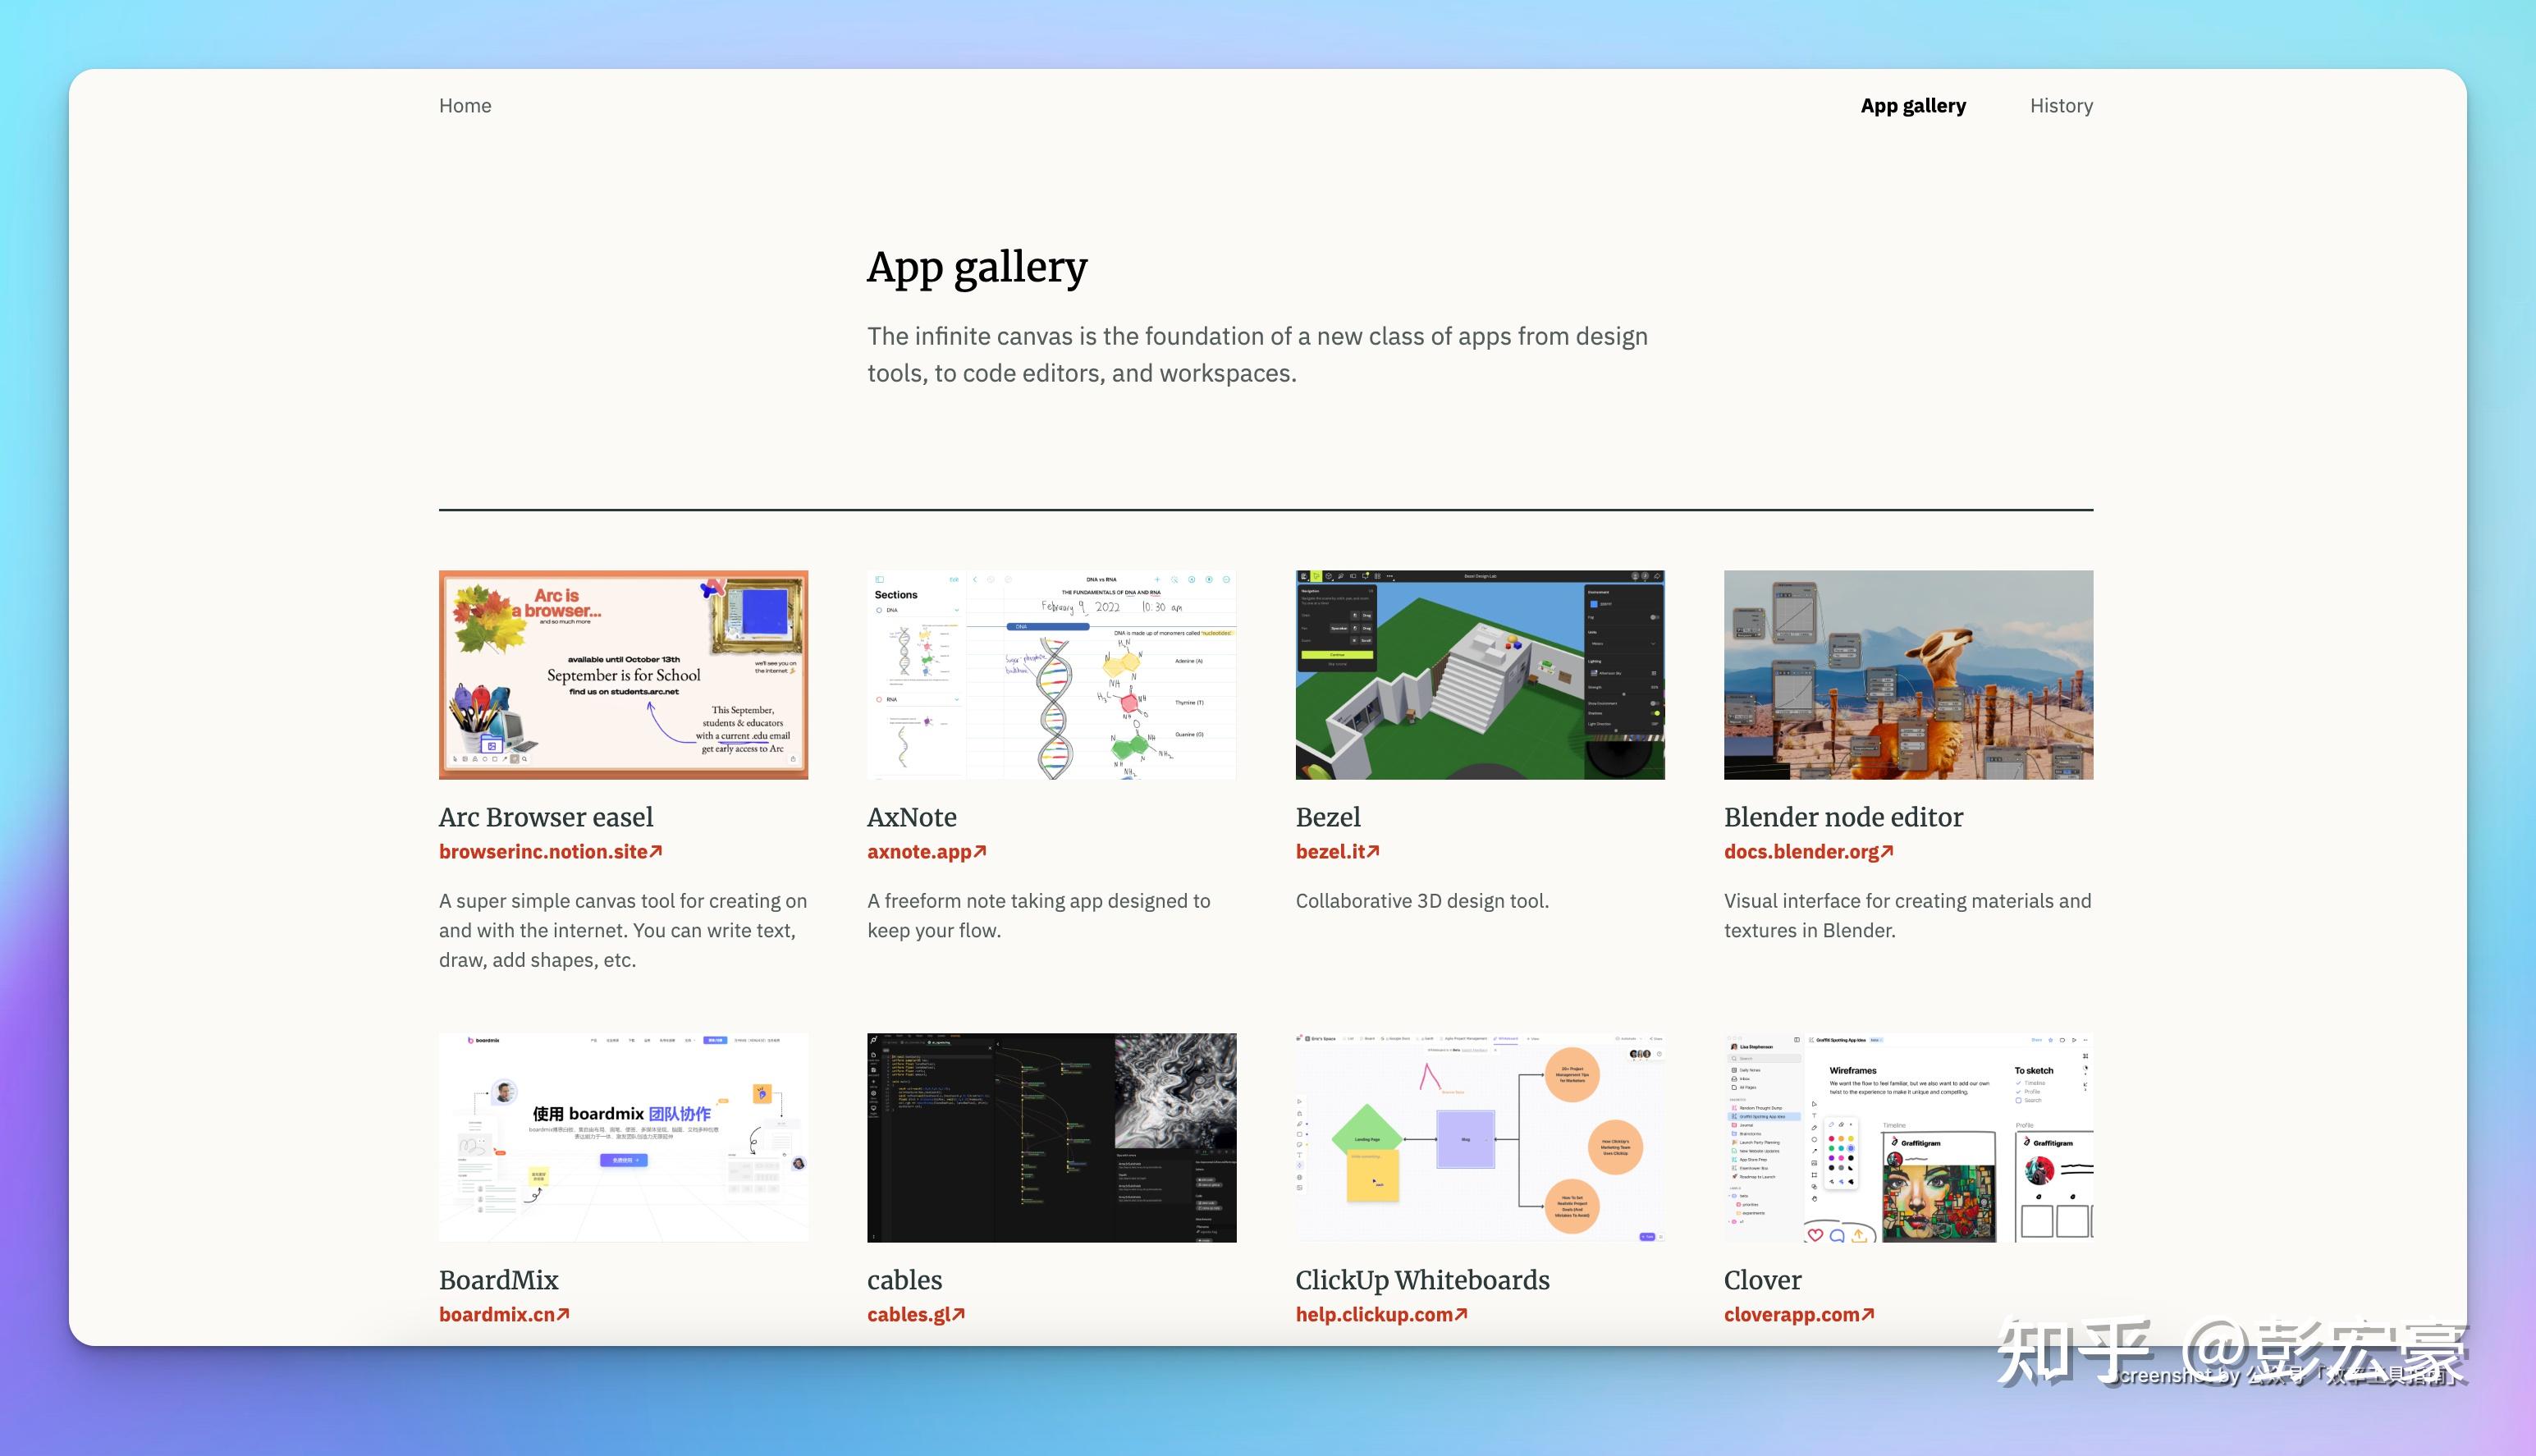Open the AxNote DNA notes thumbnail
Viewport: 2536px width, 1456px height.
pyautogui.click(x=1051, y=675)
